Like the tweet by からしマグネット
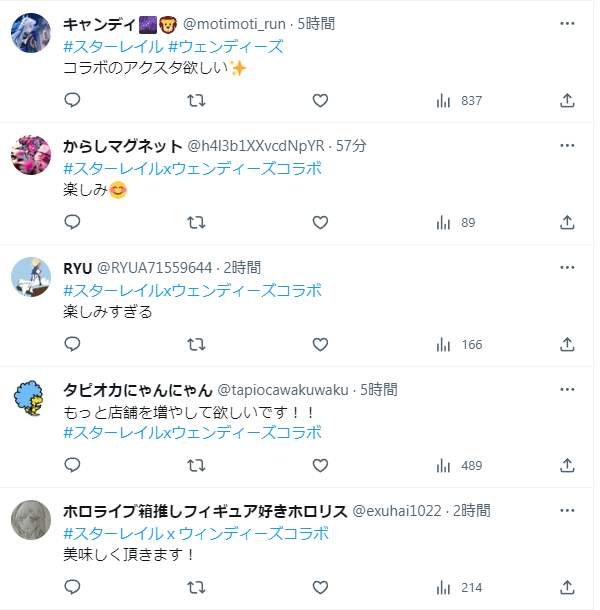This screenshot has width=600, height=610. [320, 222]
